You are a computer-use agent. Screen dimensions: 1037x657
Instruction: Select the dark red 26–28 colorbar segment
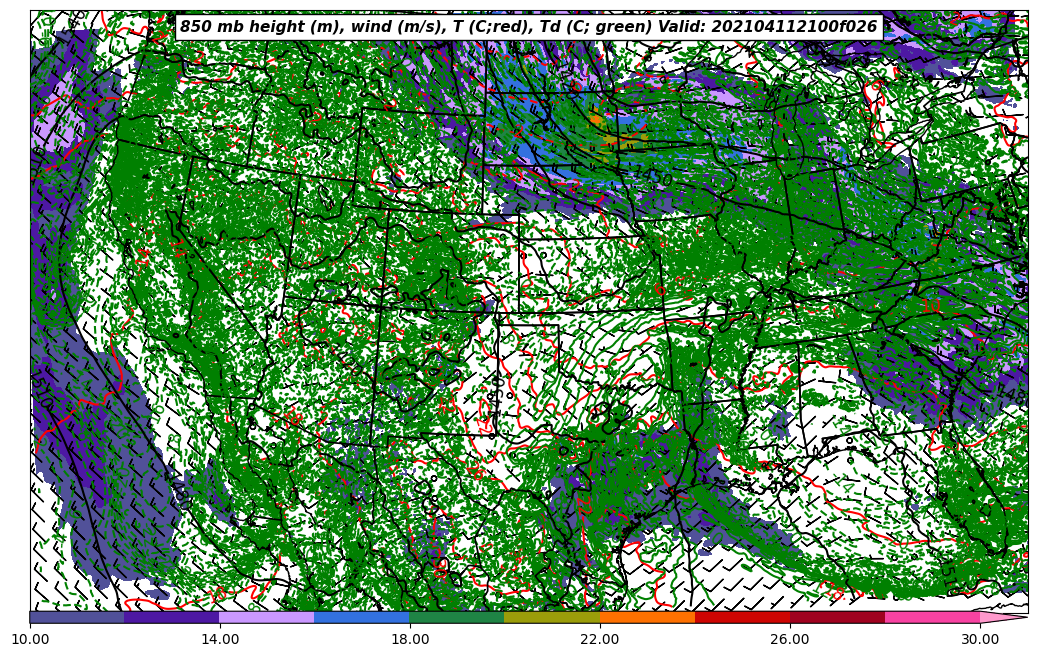[837, 617]
